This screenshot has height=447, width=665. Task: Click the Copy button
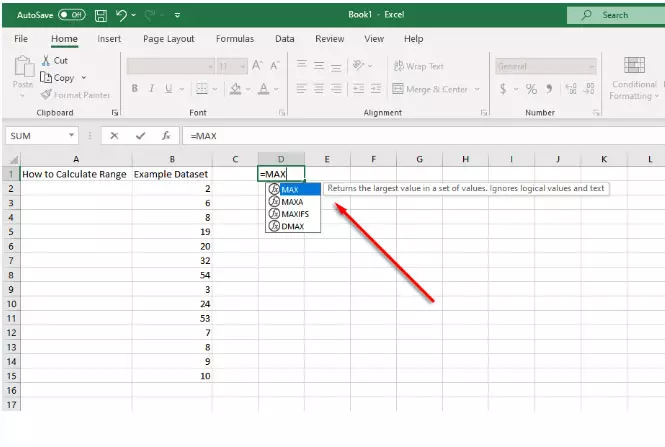point(57,78)
